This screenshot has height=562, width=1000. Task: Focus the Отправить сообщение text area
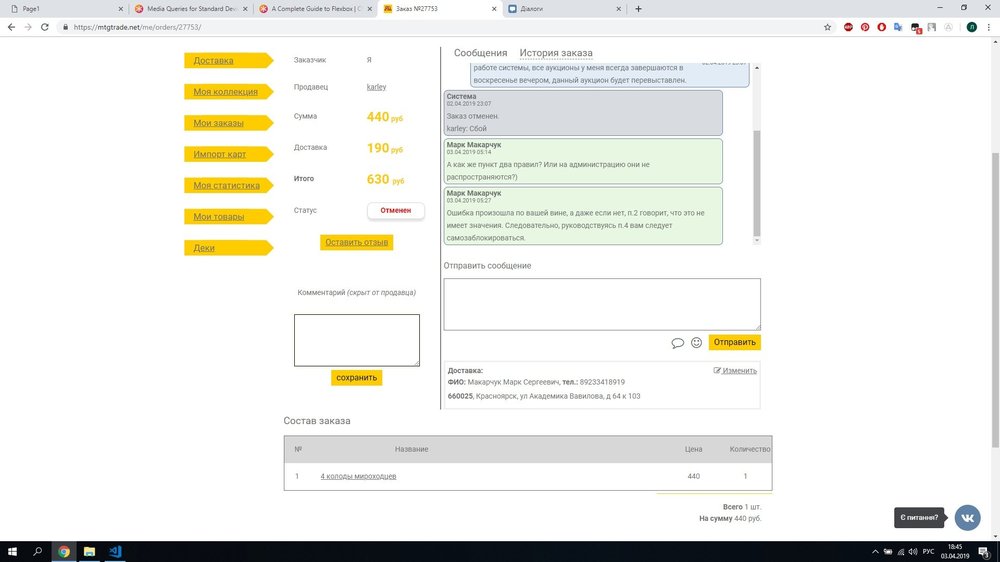point(602,303)
